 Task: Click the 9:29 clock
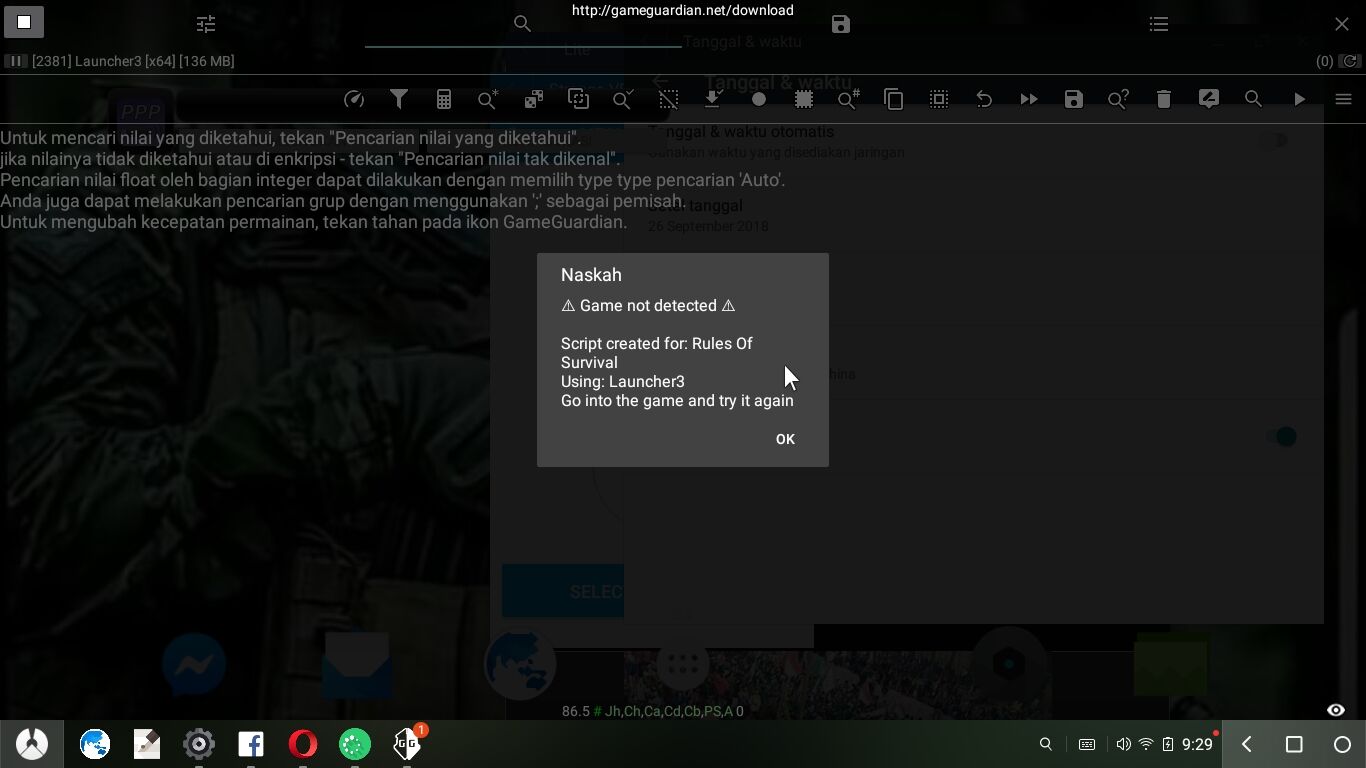coord(1197,744)
